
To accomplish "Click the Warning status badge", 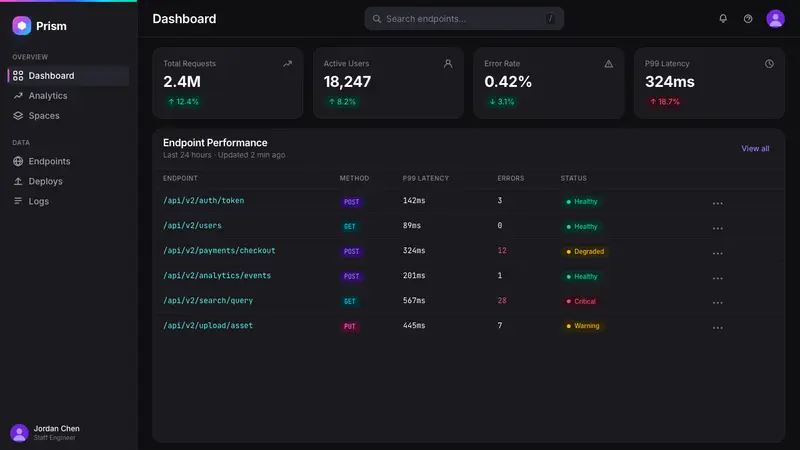I will click(582, 326).
